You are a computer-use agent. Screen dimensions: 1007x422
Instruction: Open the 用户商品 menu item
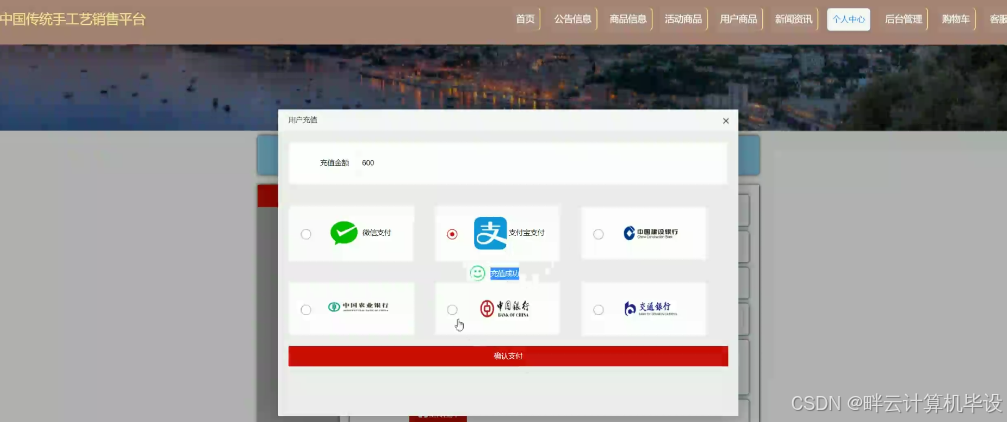click(739, 19)
